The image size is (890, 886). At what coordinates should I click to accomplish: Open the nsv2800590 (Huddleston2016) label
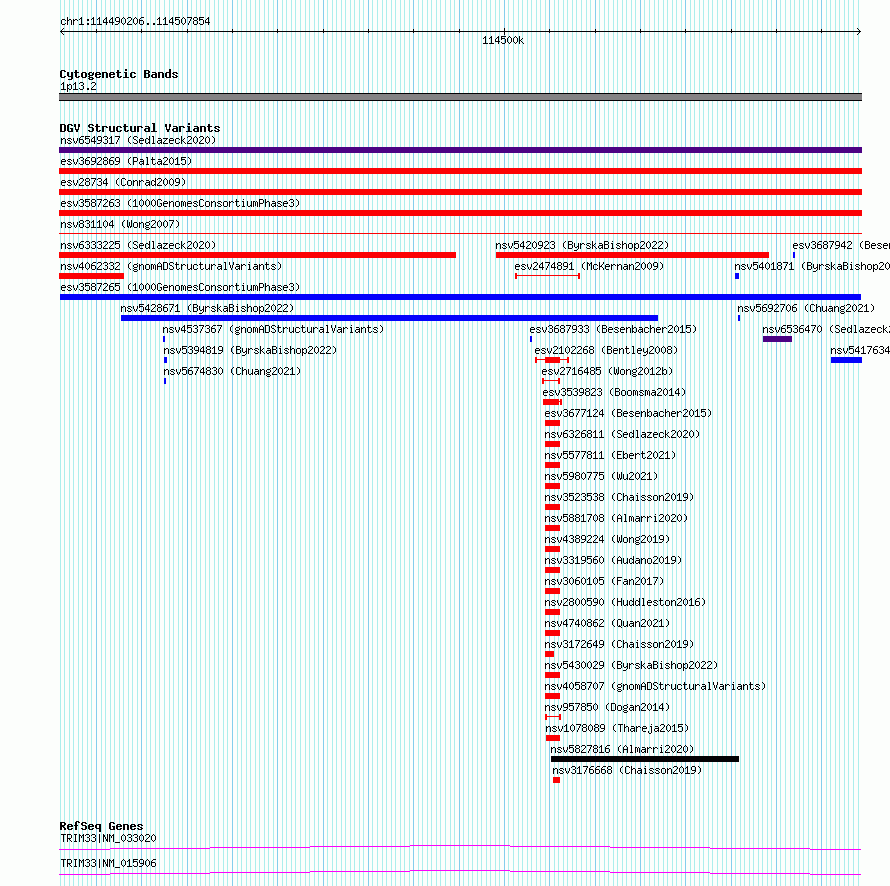625,602
